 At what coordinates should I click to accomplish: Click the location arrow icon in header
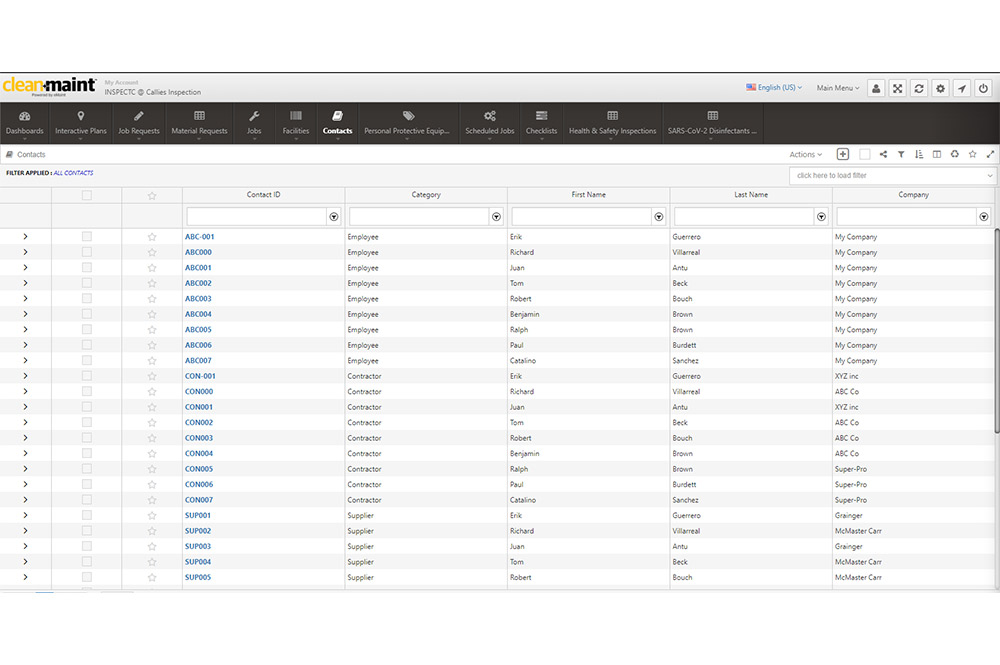click(x=962, y=89)
